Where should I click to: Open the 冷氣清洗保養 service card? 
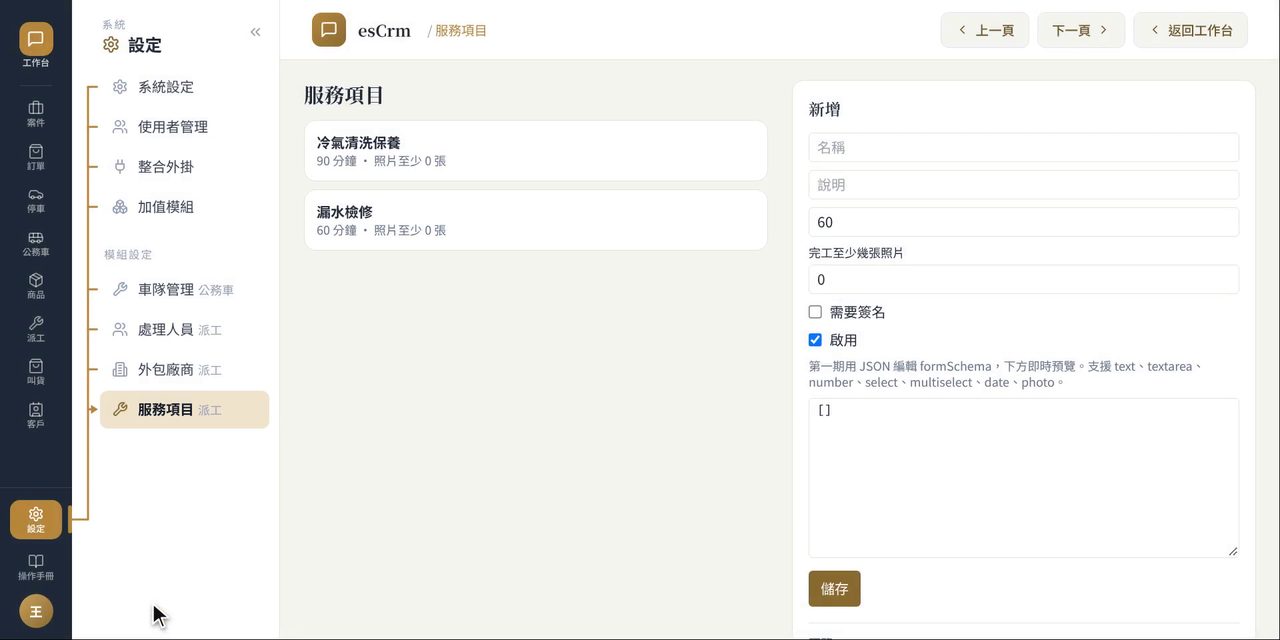pos(536,151)
